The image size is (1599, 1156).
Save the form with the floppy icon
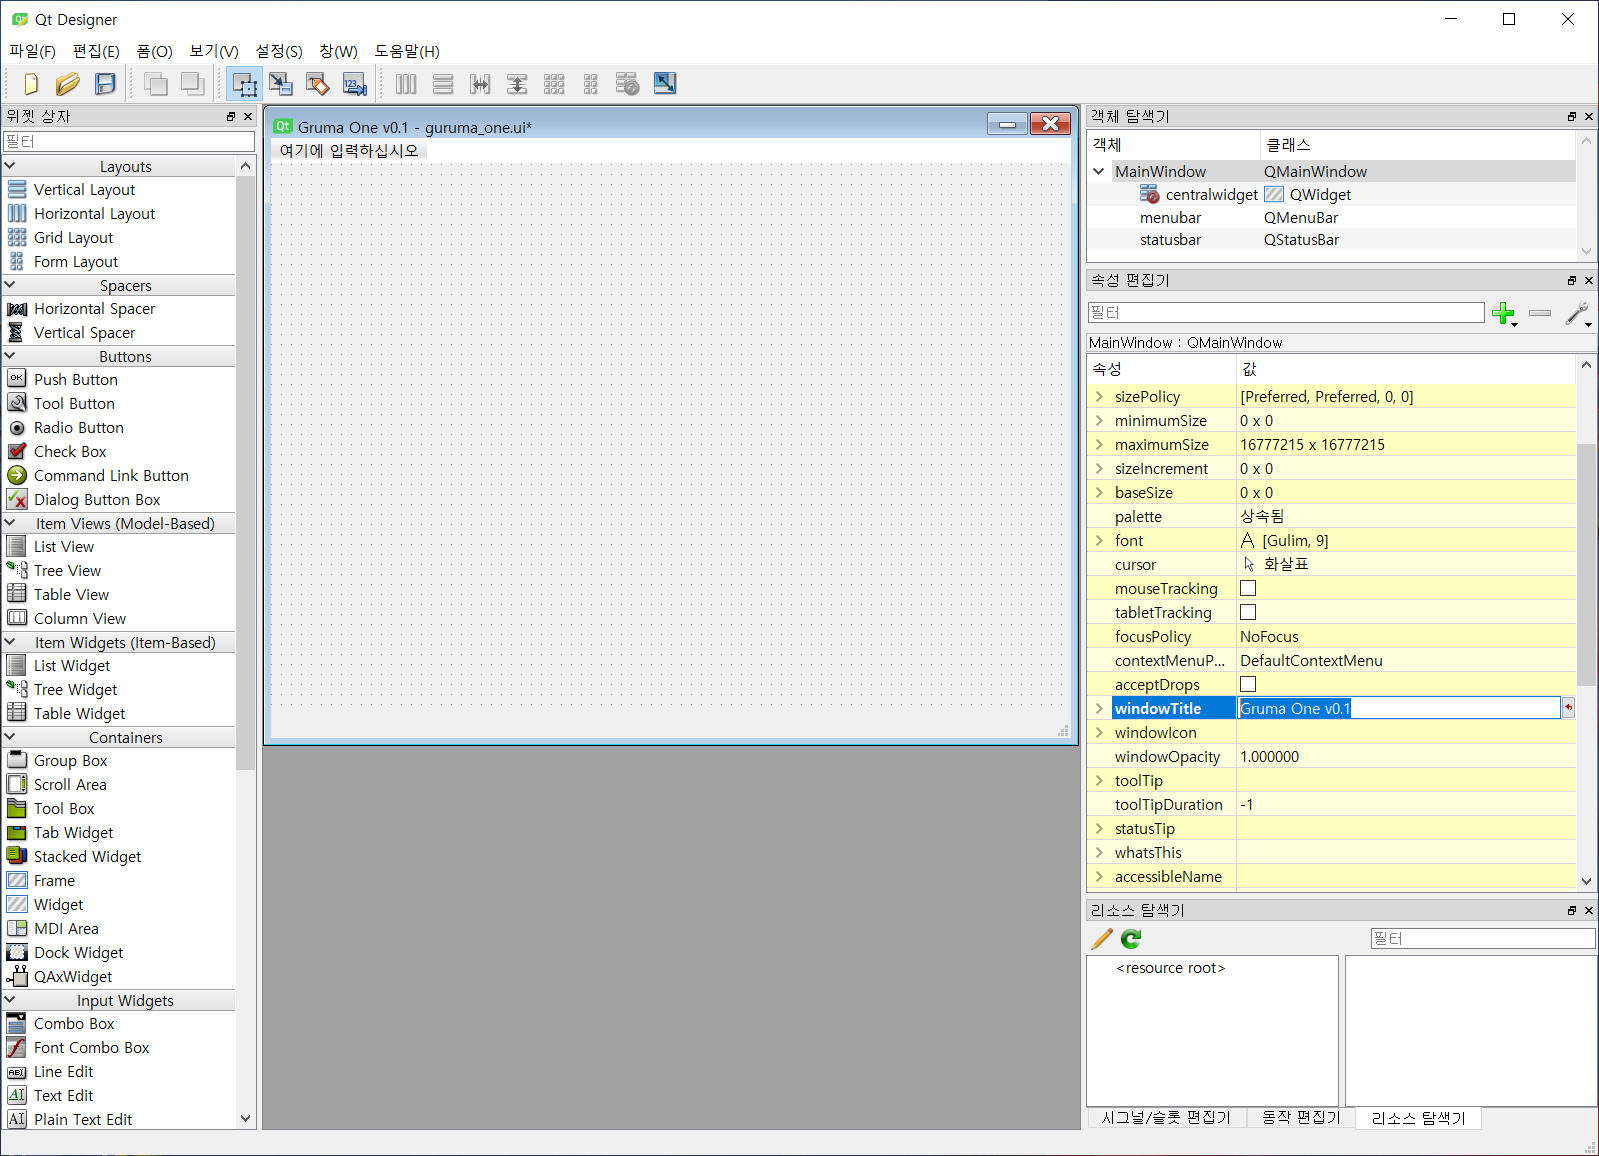pos(105,84)
